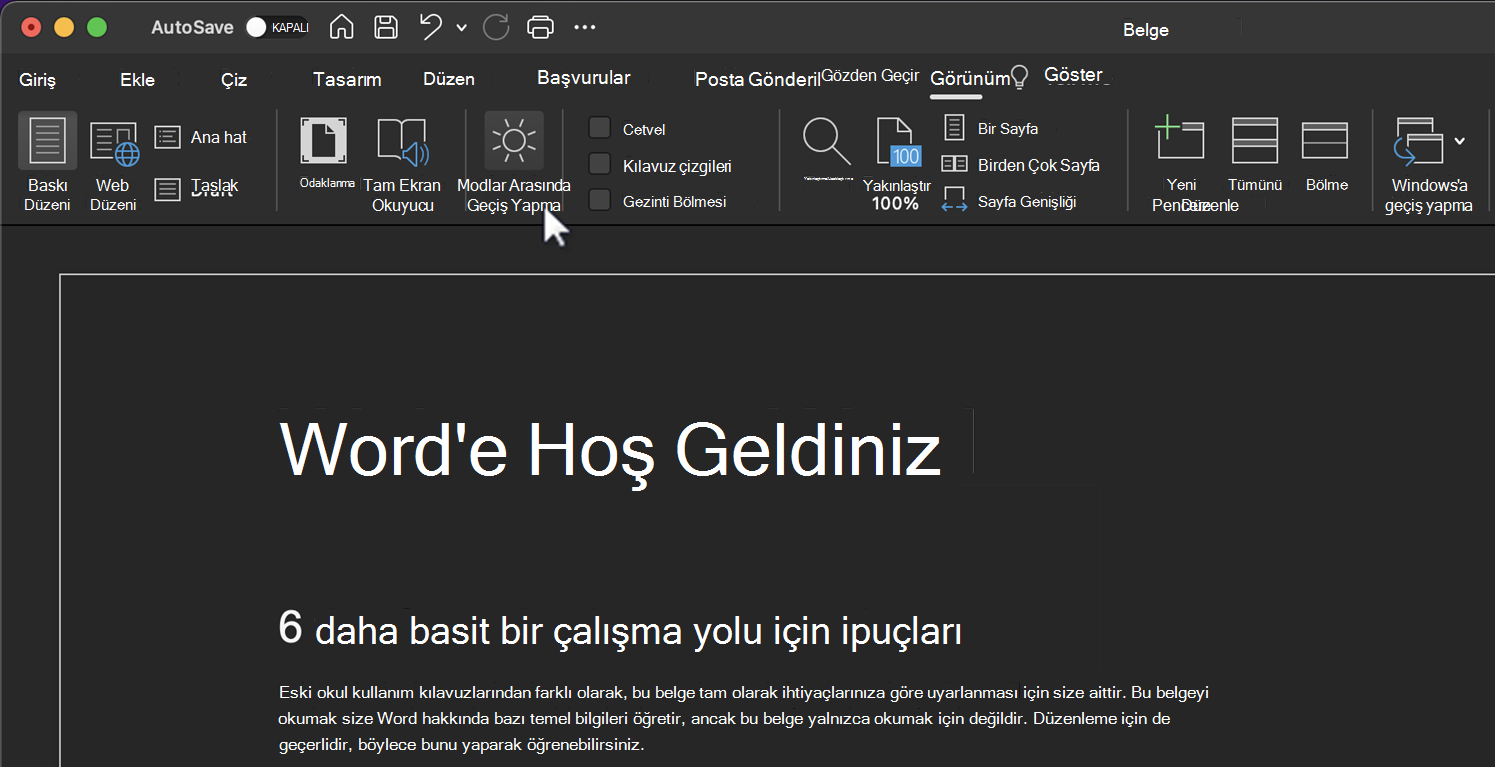Select the Görünüm tab
Screen dimensions: 1495x767
(x=969, y=80)
